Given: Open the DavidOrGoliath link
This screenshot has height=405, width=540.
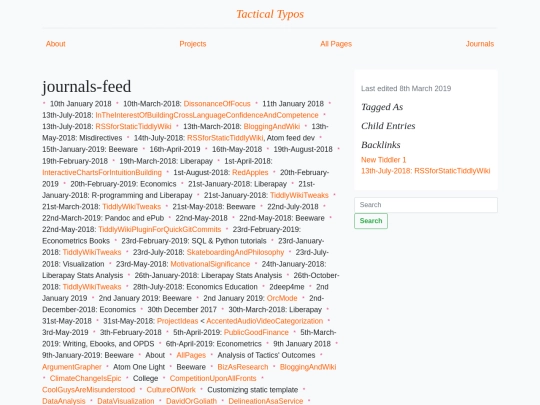Looking at the screenshot, I should (191, 401).
